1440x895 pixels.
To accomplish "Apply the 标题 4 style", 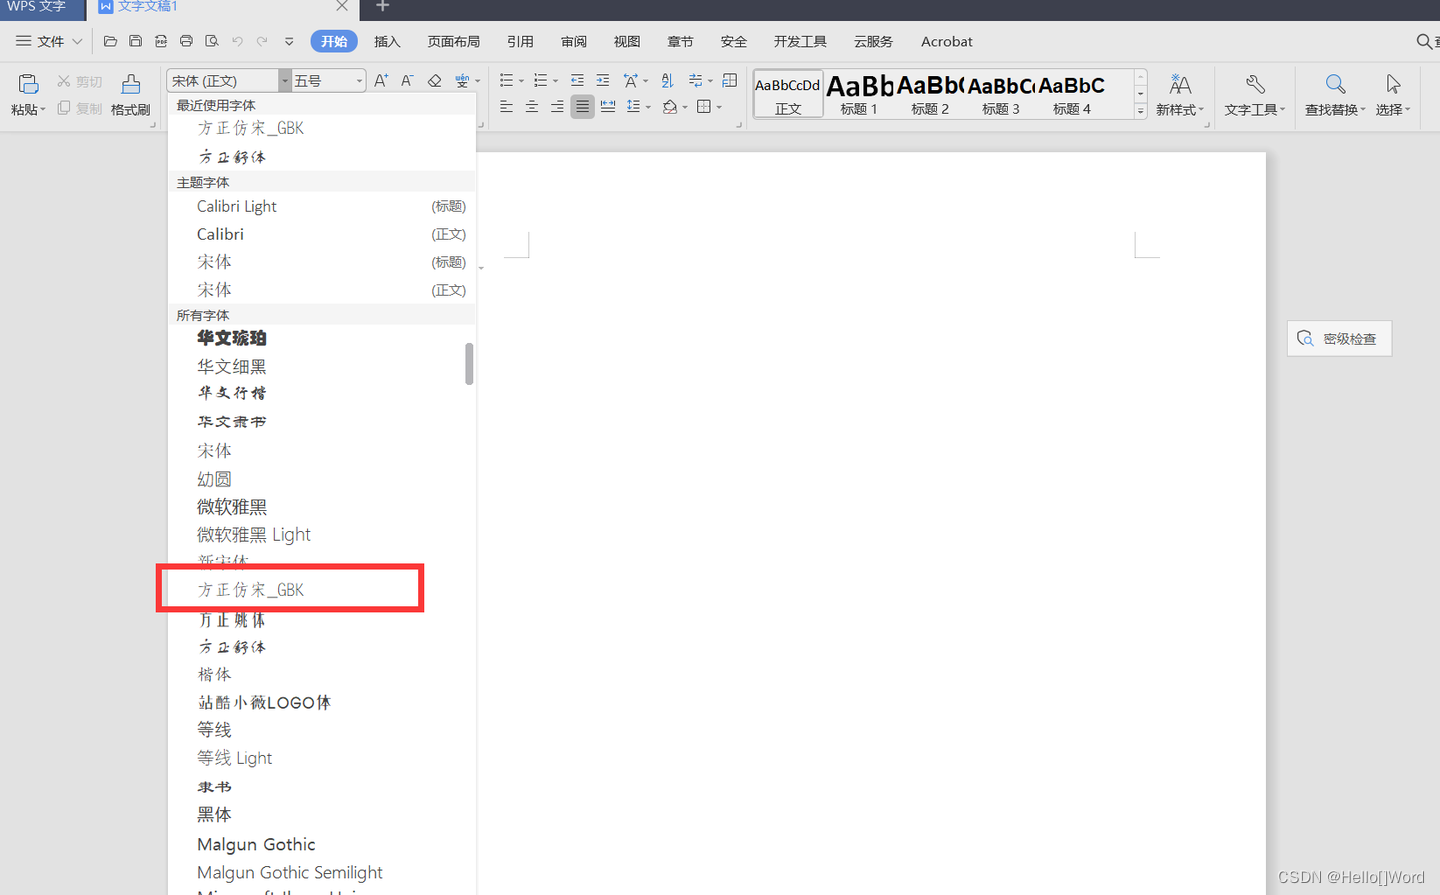I will [1072, 94].
